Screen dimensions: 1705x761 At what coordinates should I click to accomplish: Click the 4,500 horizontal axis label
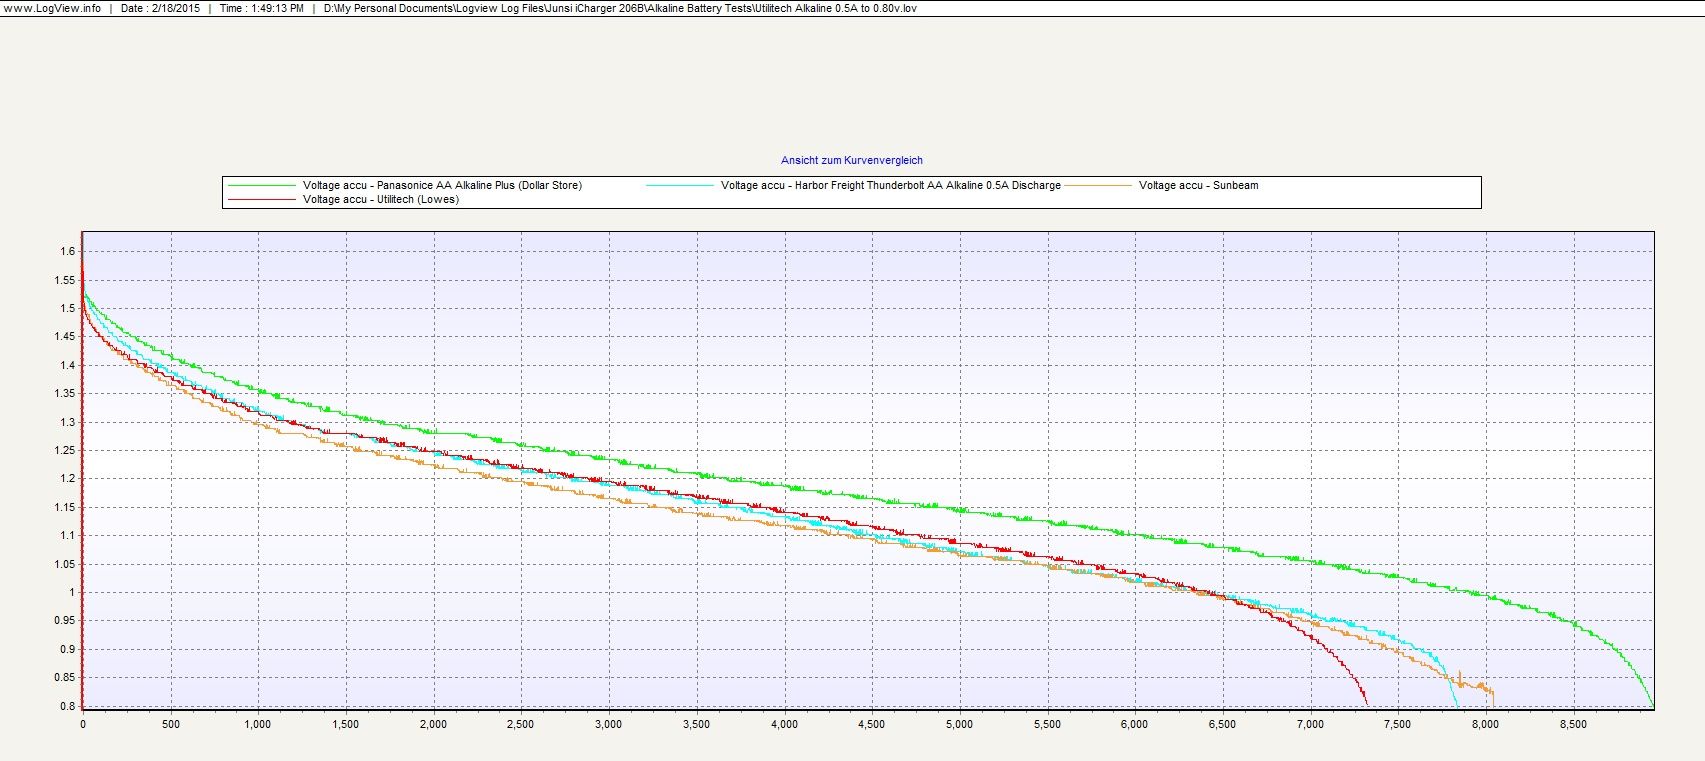(x=871, y=724)
